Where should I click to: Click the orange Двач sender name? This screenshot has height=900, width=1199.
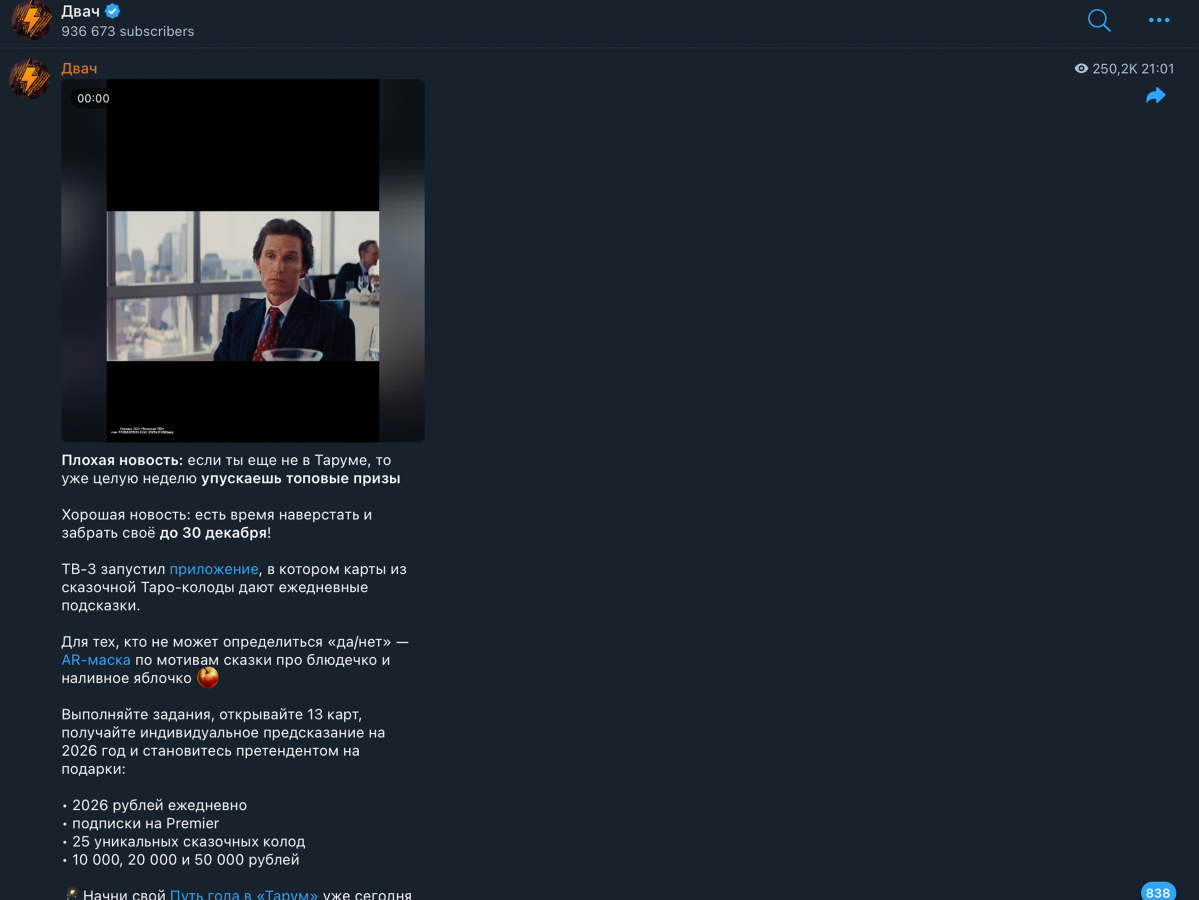pyautogui.click(x=79, y=69)
